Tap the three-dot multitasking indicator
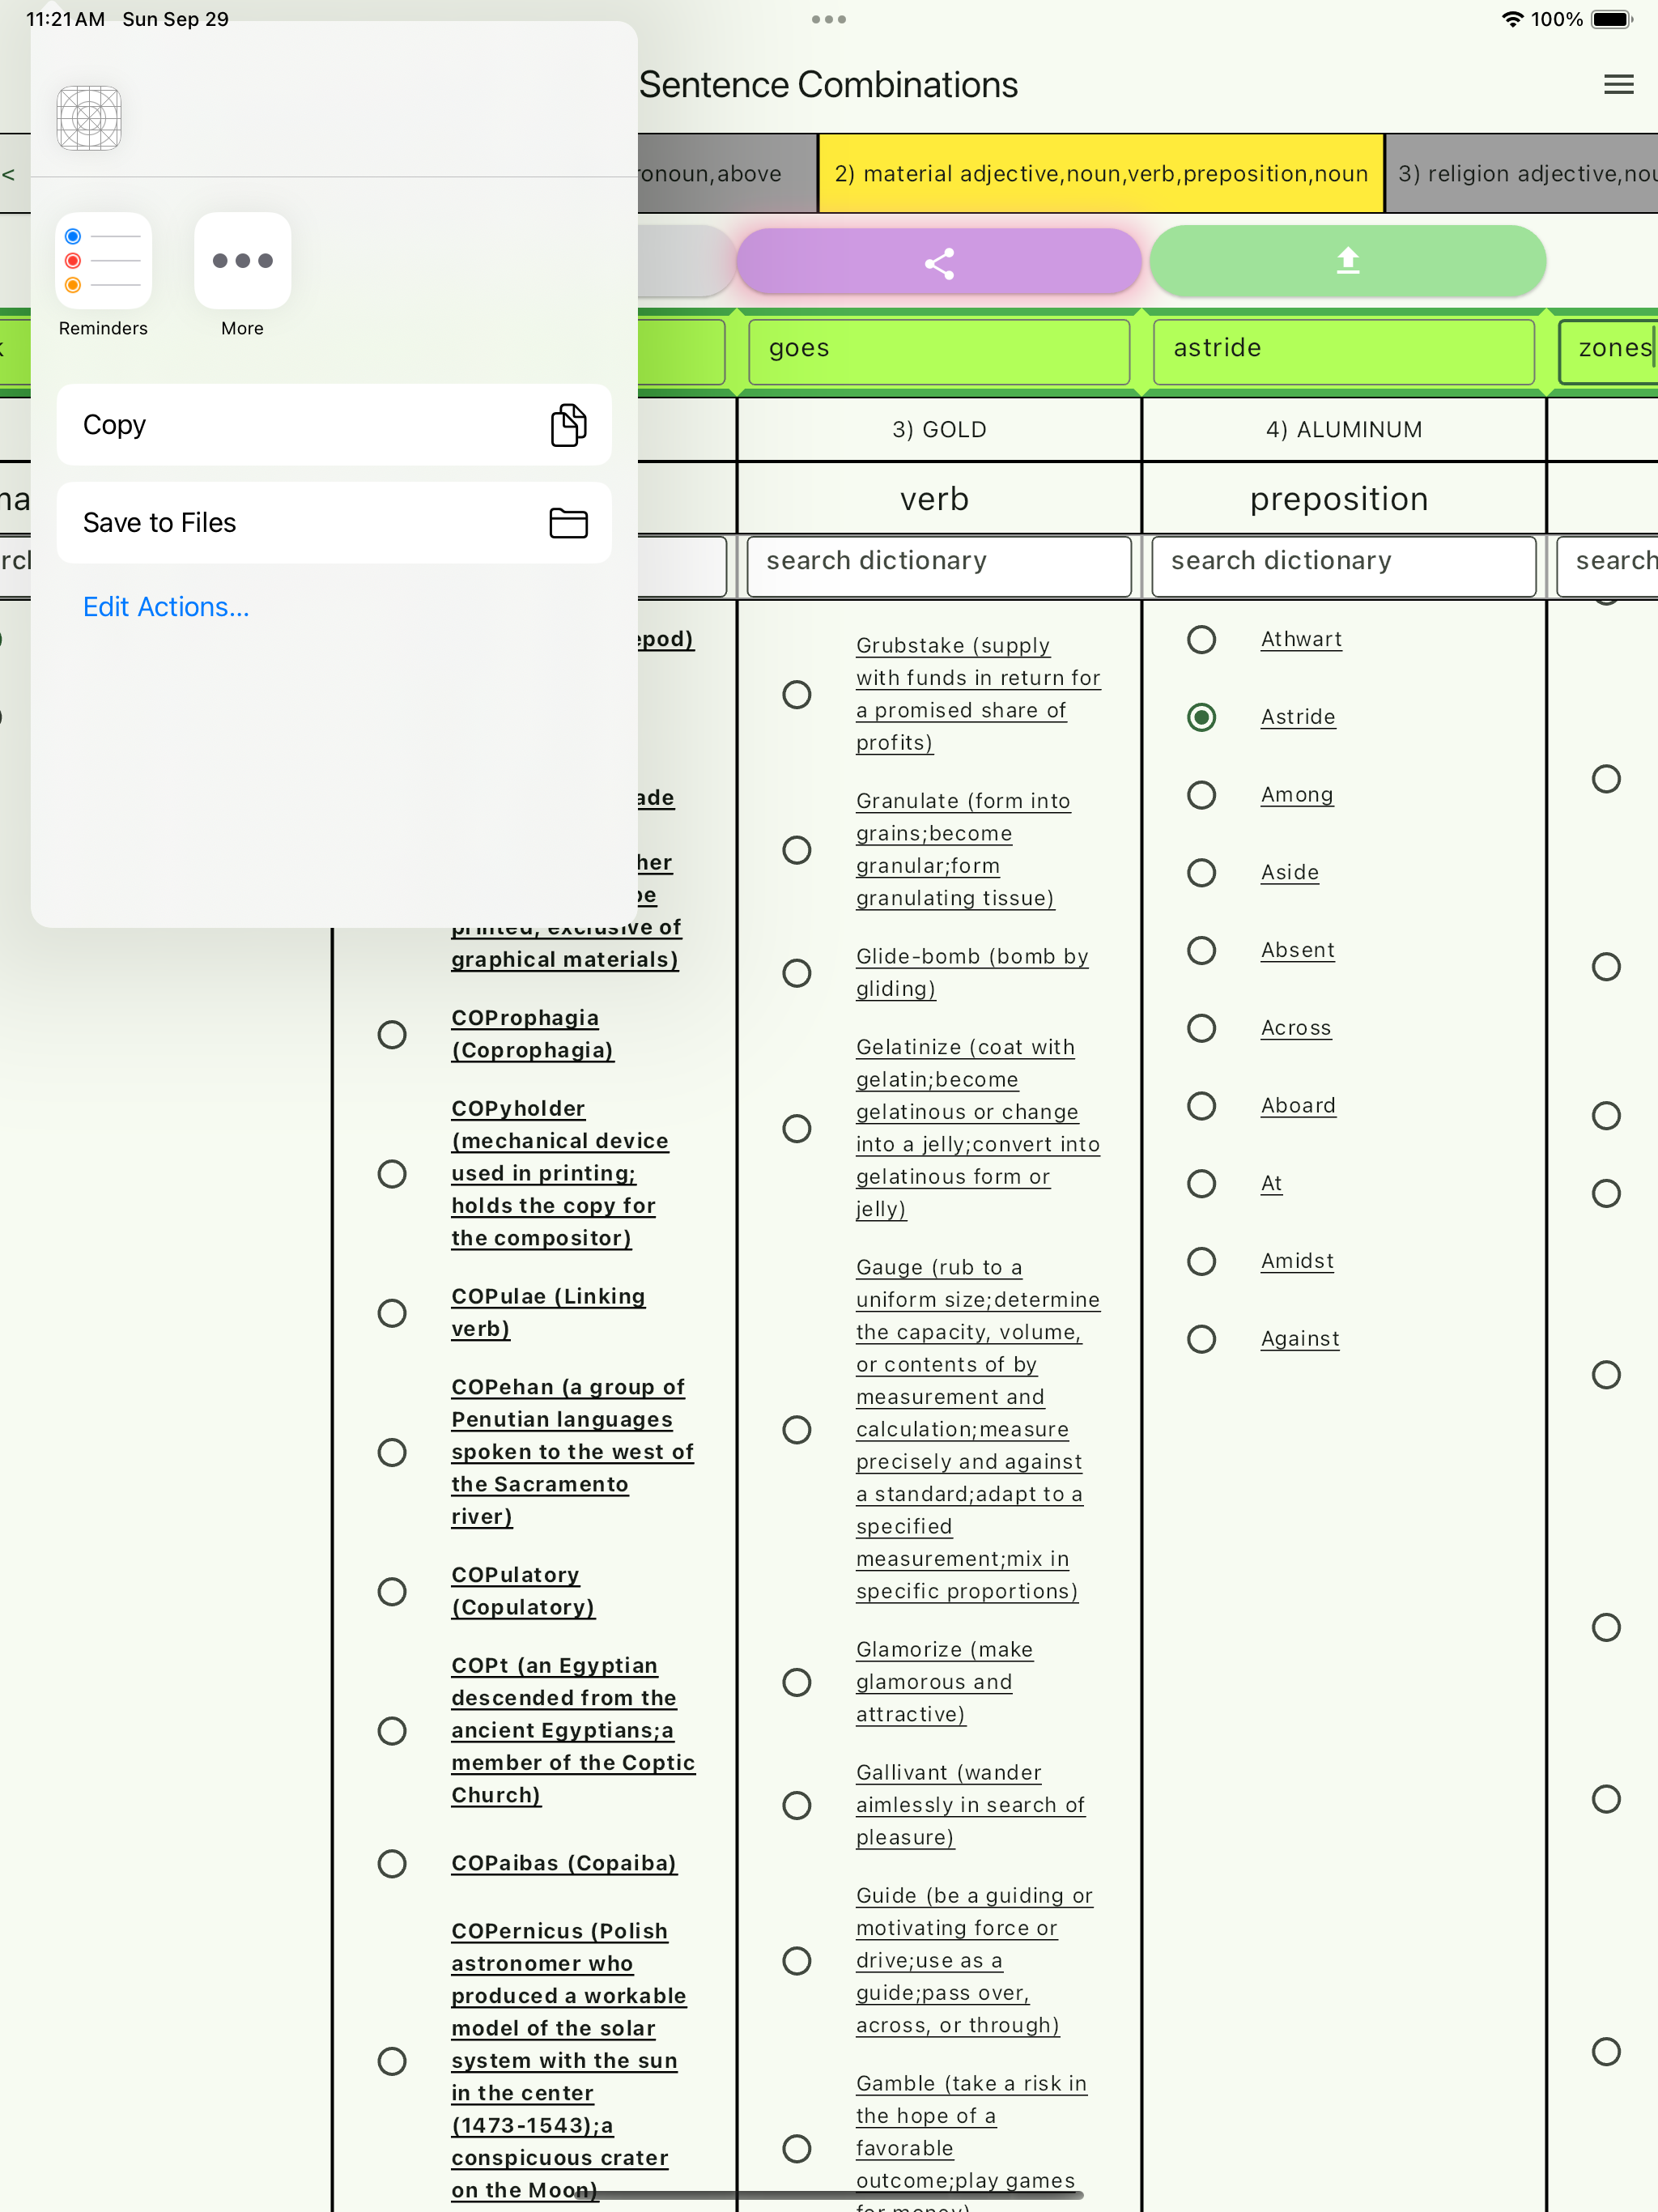This screenshot has height=2212, width=1658. [829, 19]
